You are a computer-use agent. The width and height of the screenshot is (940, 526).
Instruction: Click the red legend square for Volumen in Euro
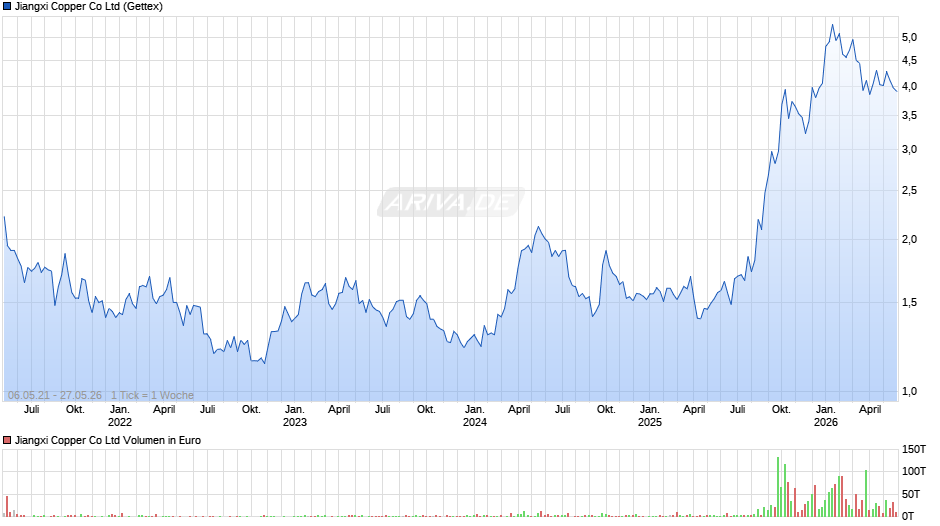[x=7, y=440]
